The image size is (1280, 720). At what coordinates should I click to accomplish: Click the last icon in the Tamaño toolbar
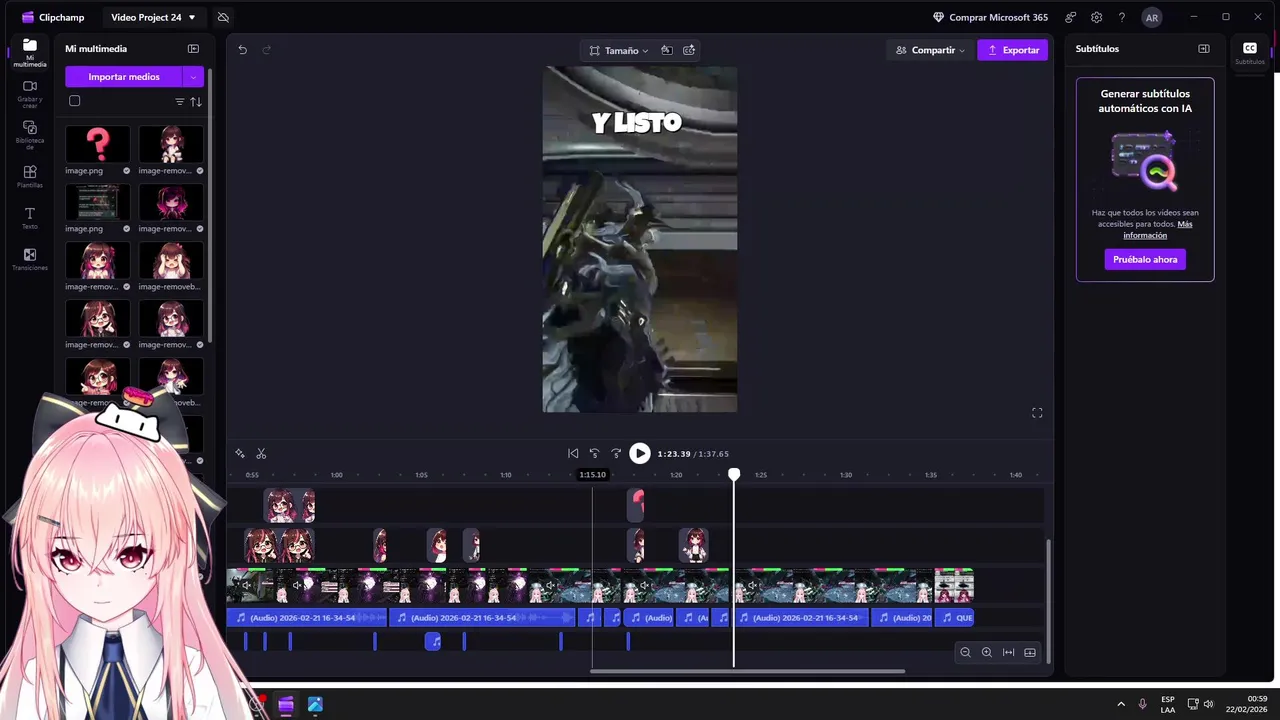tap(689, 50)
